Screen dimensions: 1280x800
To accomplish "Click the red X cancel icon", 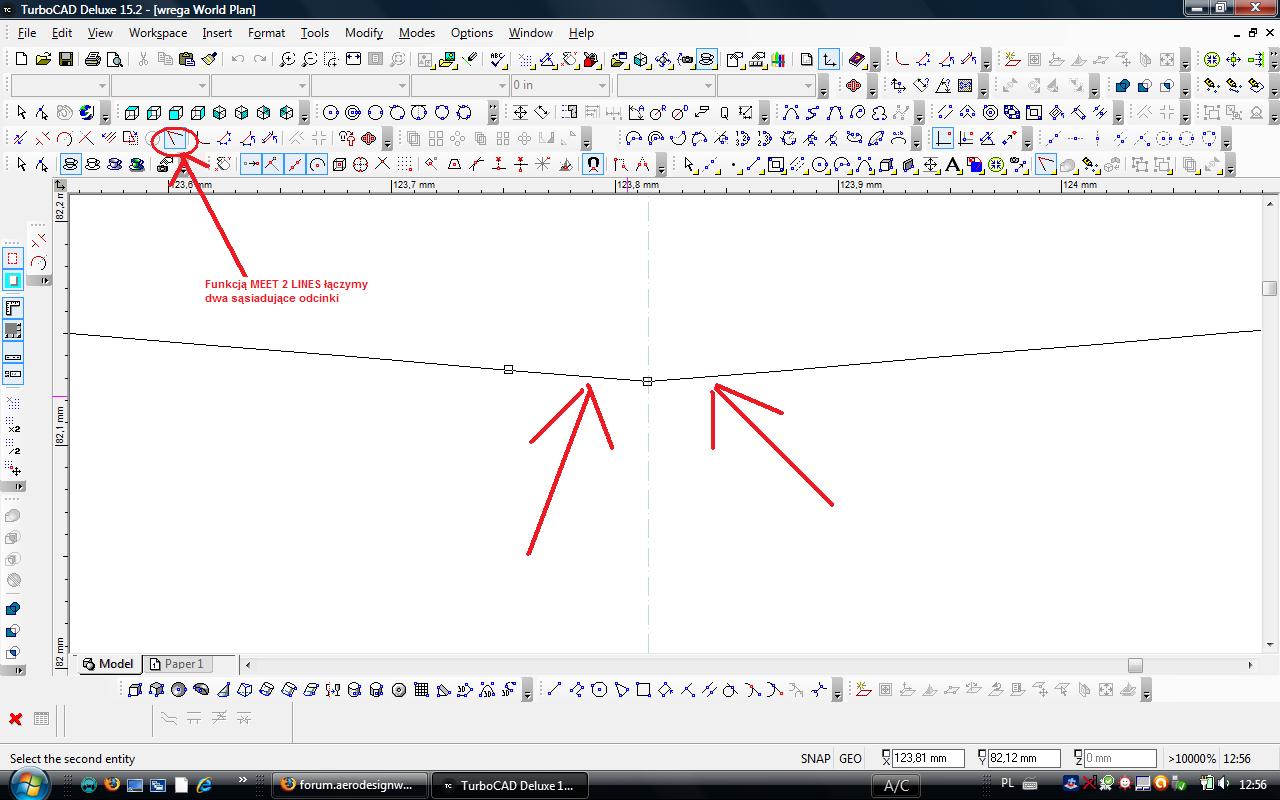I will coord(16,719).
